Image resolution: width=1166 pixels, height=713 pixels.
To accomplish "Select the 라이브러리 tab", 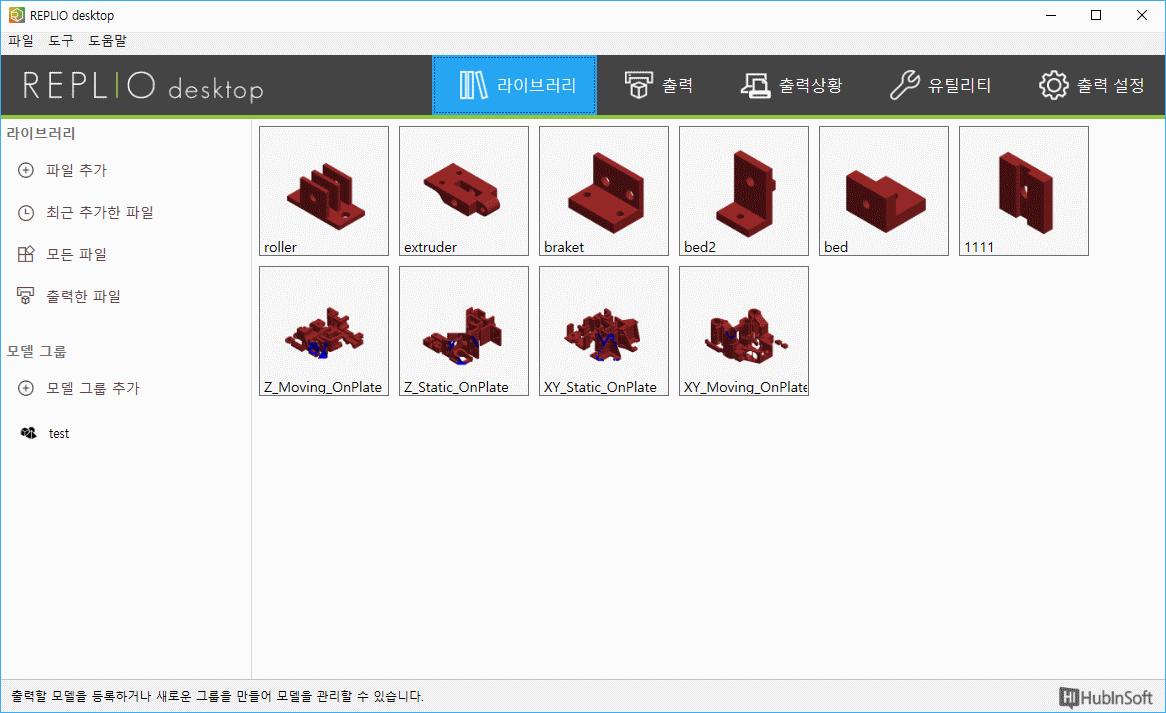I will (x=514, y=86).
